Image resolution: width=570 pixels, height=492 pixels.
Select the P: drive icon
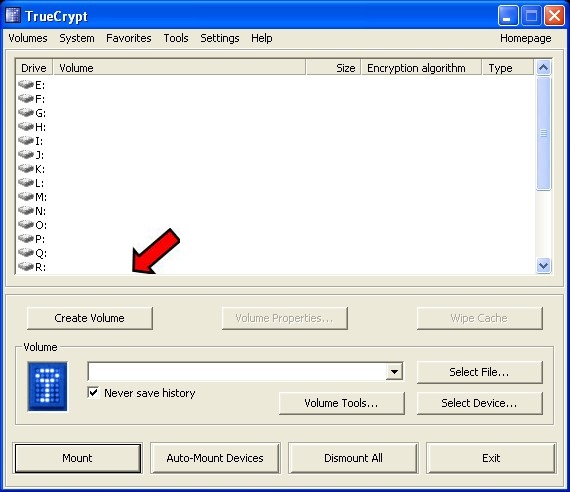click(x=26, y=239)
